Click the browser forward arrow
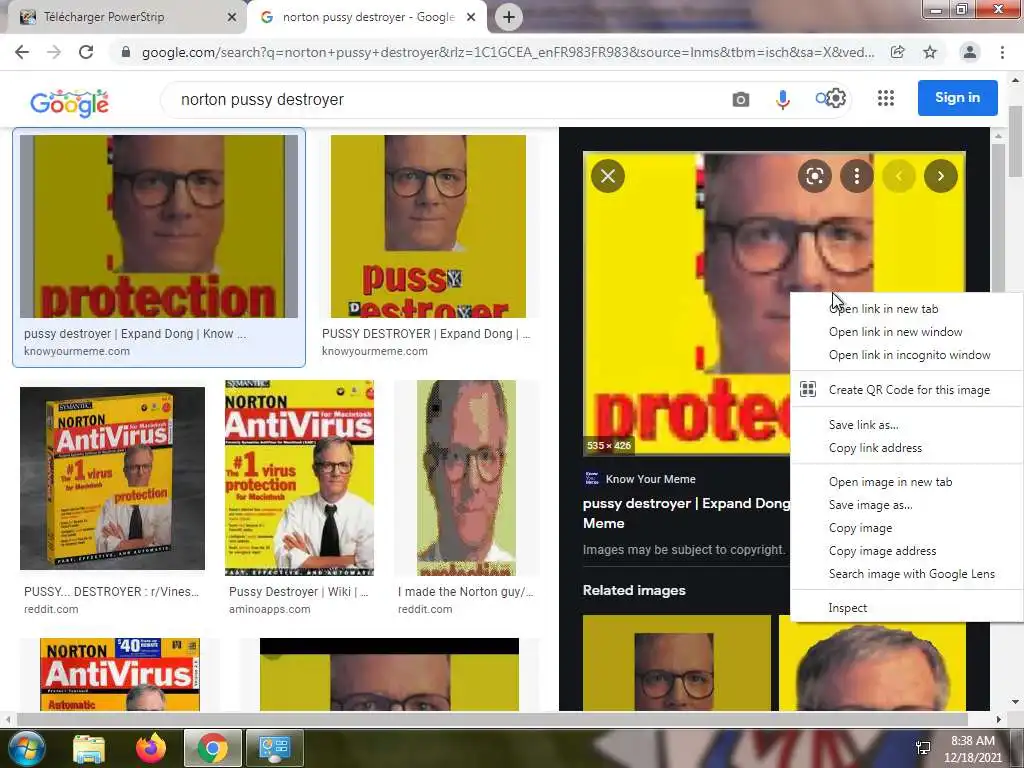The image size is (1024, 768). click(54, 52)
